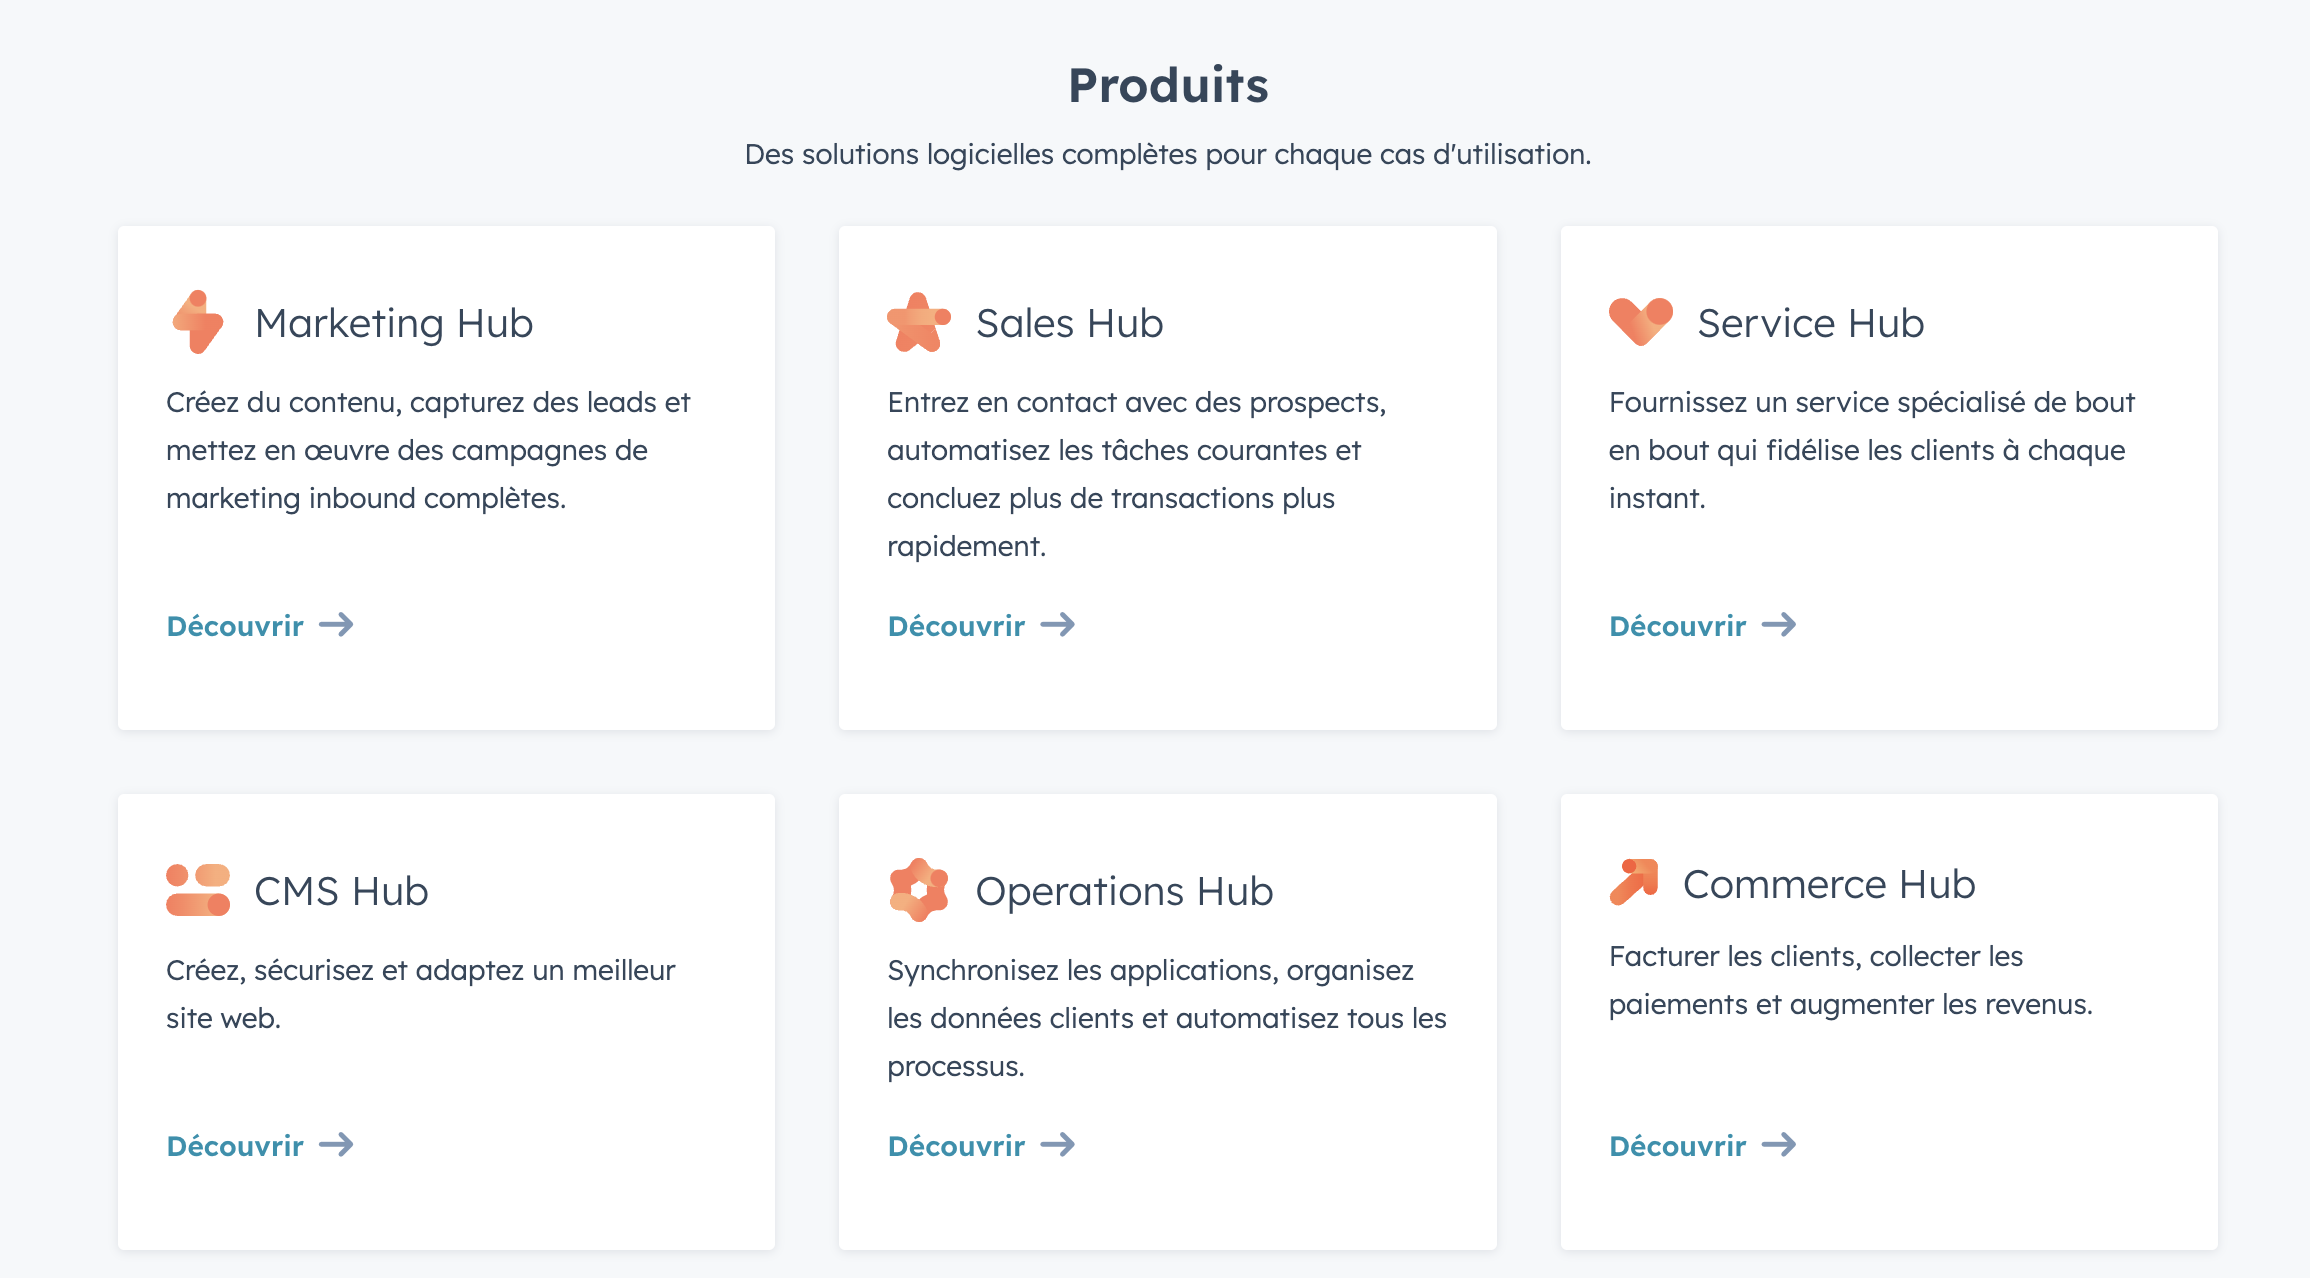Click the Operations Hub heading

1125,889
